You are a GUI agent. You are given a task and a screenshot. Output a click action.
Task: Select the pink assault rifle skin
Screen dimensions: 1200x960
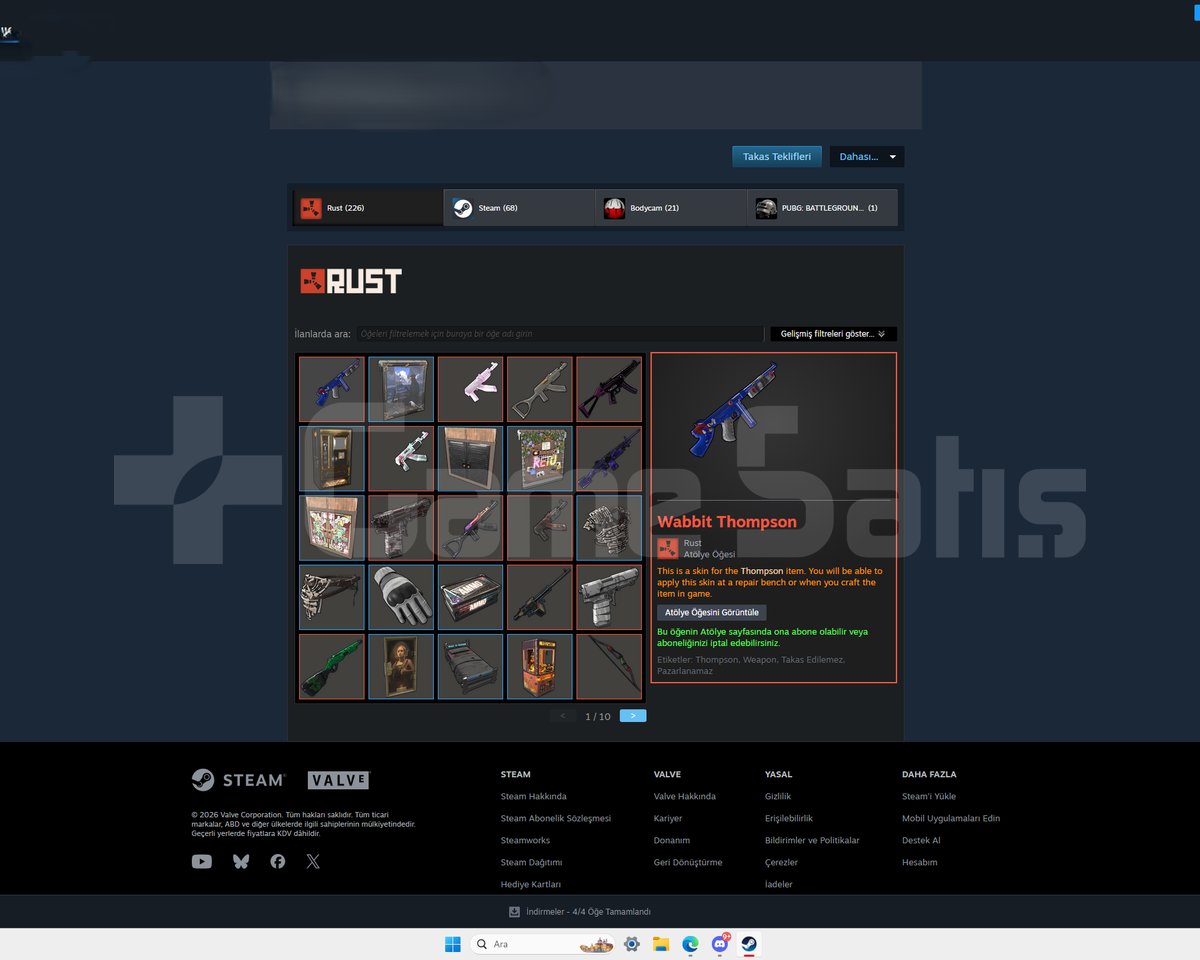(471, 389)
